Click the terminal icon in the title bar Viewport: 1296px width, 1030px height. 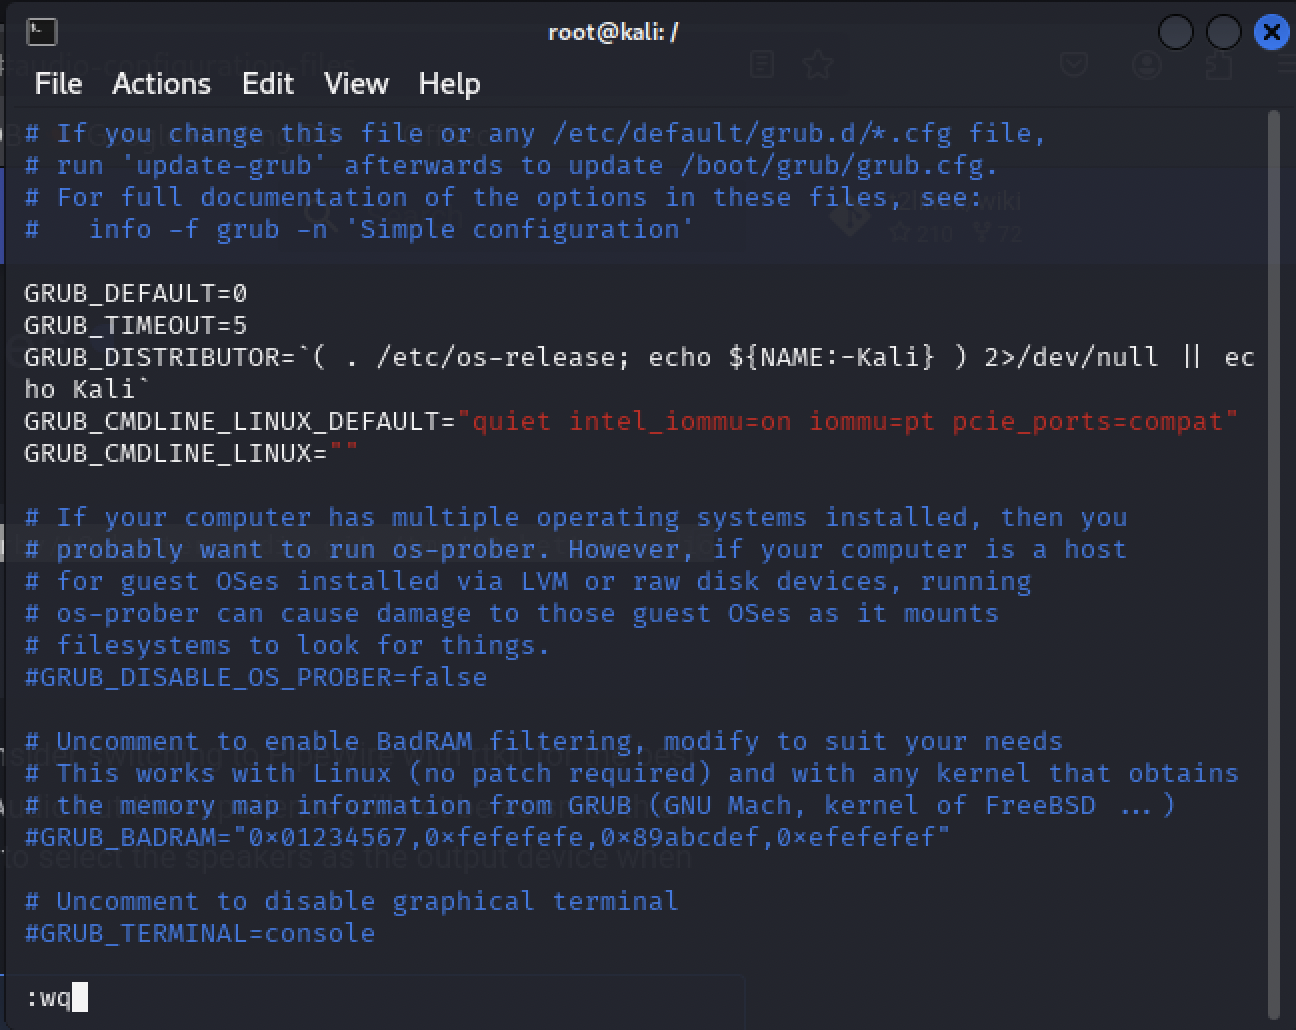(41, 32)
